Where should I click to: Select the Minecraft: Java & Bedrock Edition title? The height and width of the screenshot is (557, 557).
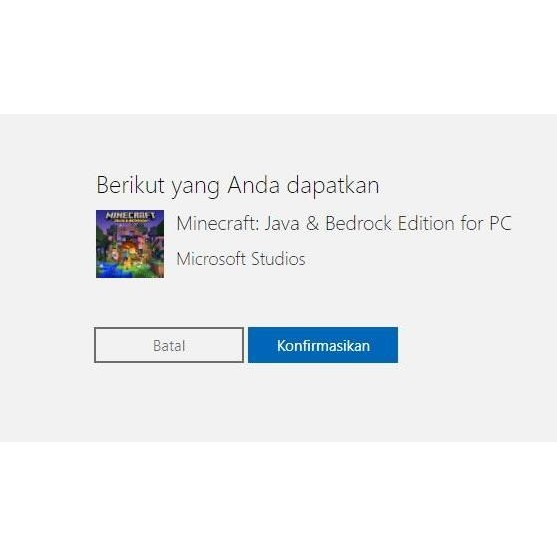(344, 223)
